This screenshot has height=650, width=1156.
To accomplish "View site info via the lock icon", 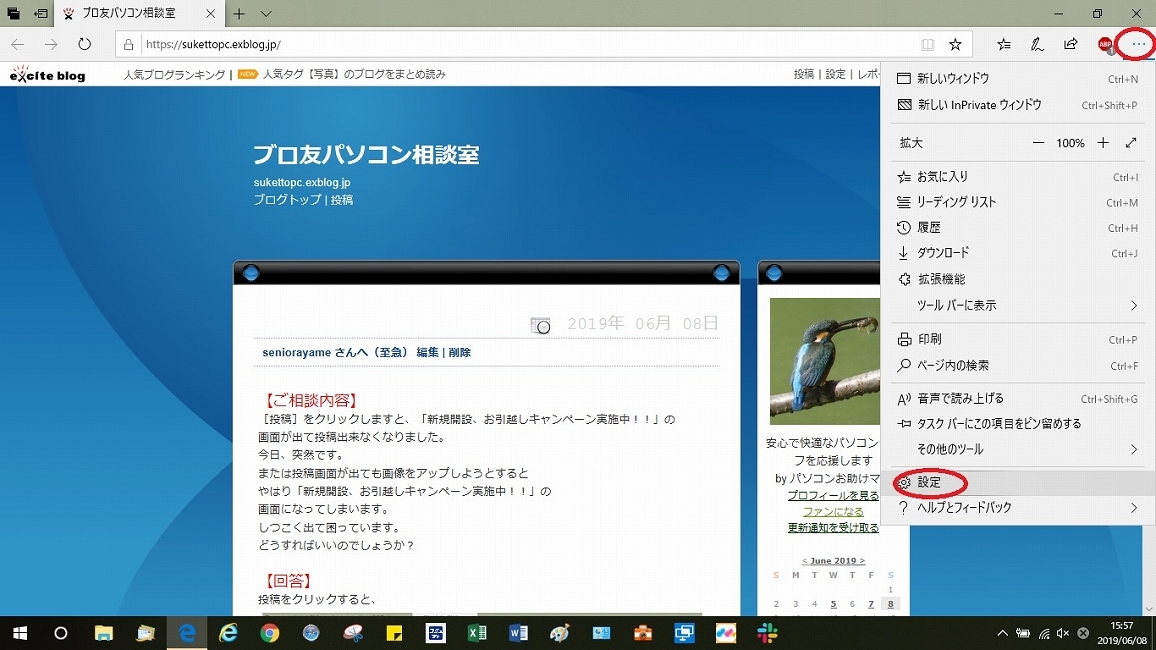I will pyautogui.click(x=128, y=44).
